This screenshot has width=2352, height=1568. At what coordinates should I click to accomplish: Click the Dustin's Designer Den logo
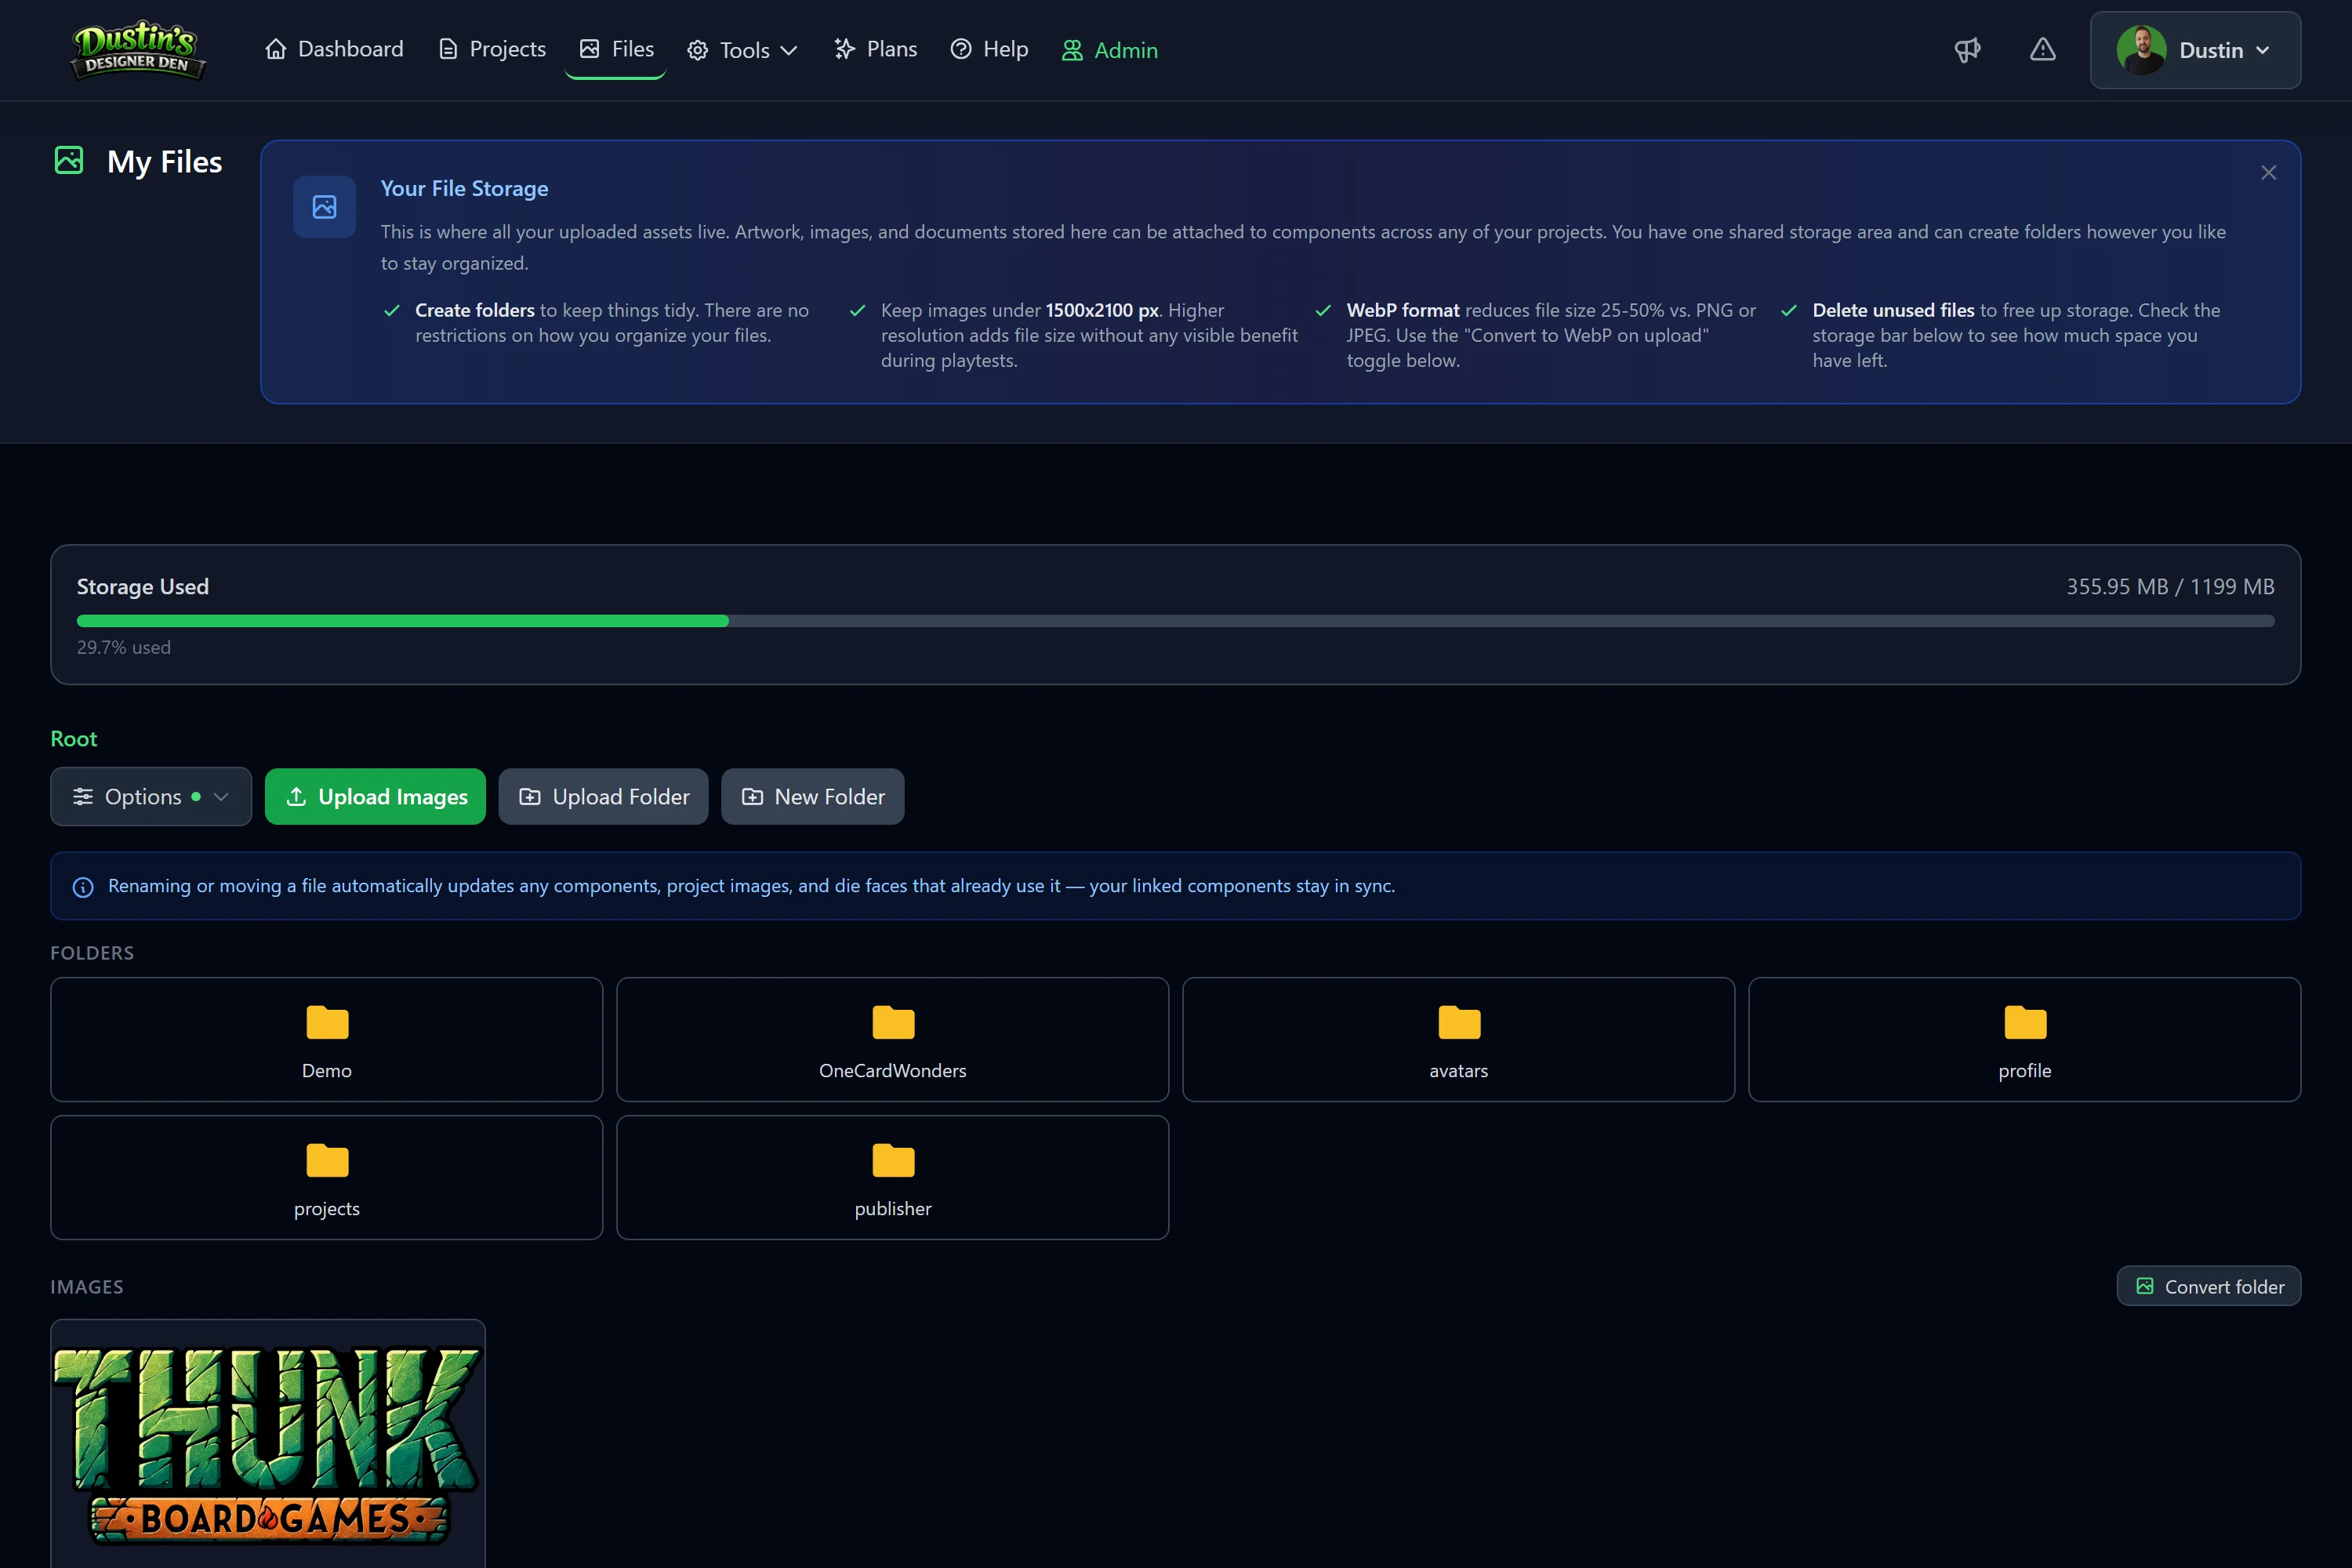pos(138,50)
